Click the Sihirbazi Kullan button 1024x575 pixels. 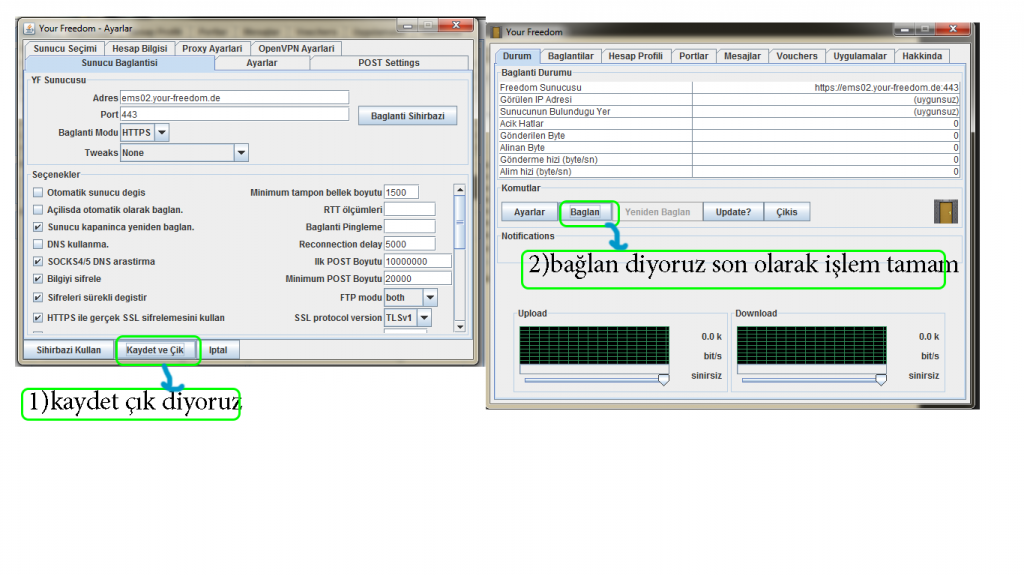(69, 350)
